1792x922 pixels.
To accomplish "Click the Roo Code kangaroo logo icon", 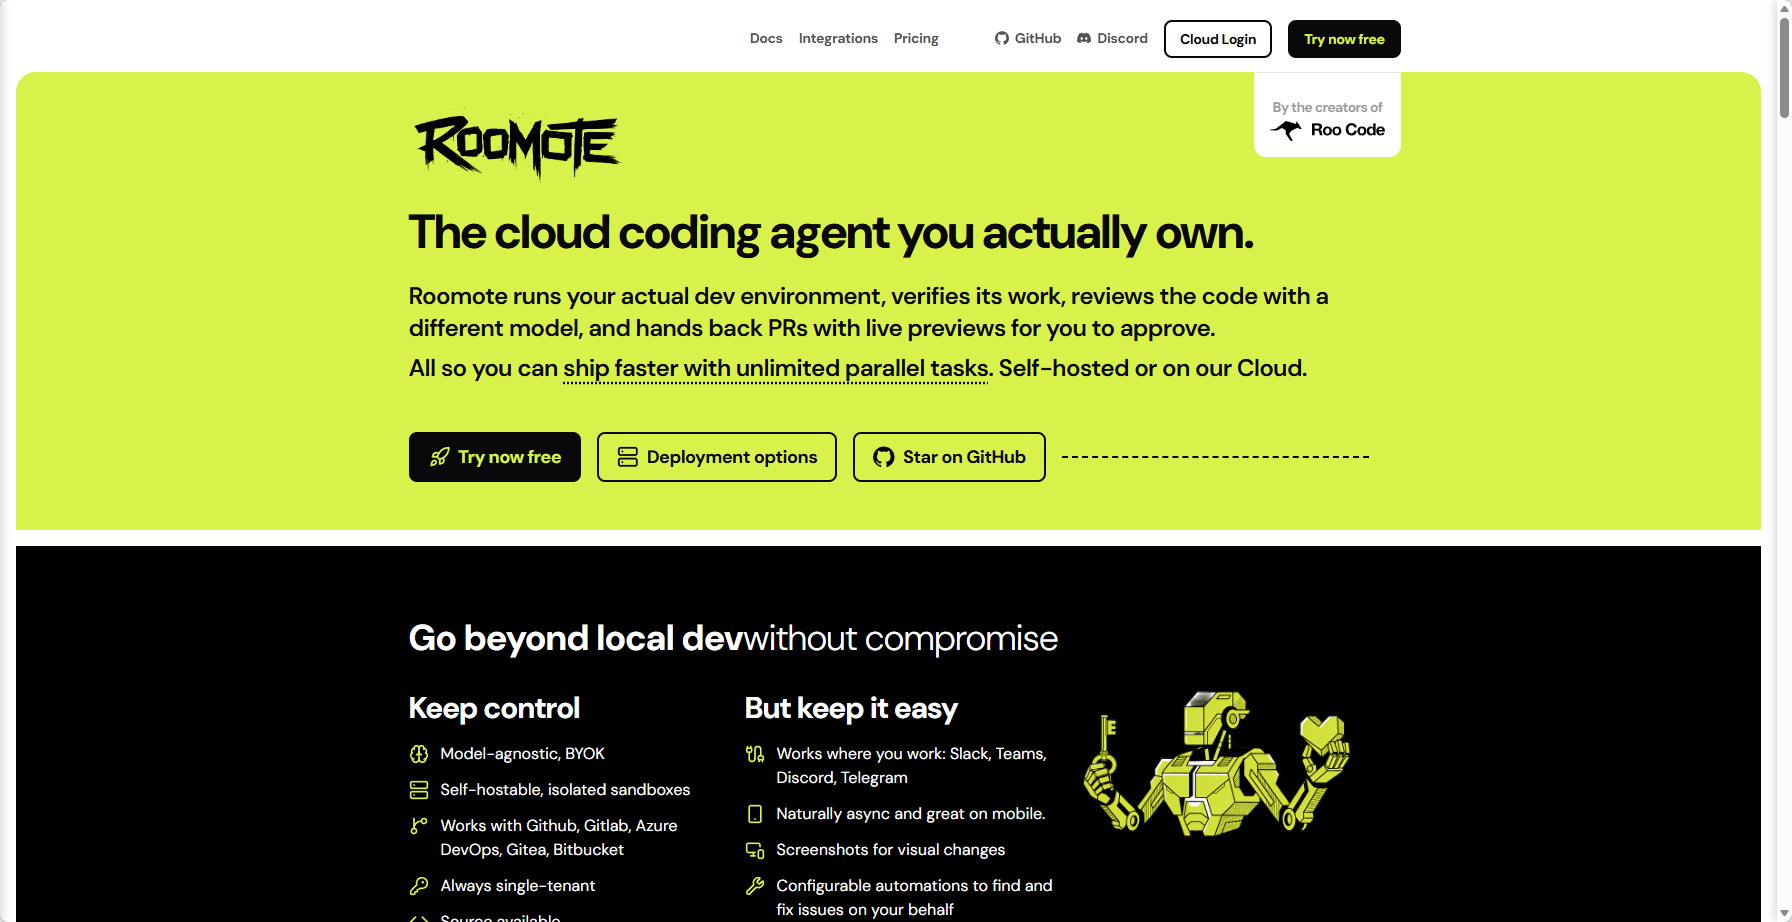I will click(x=1286, y=130).
